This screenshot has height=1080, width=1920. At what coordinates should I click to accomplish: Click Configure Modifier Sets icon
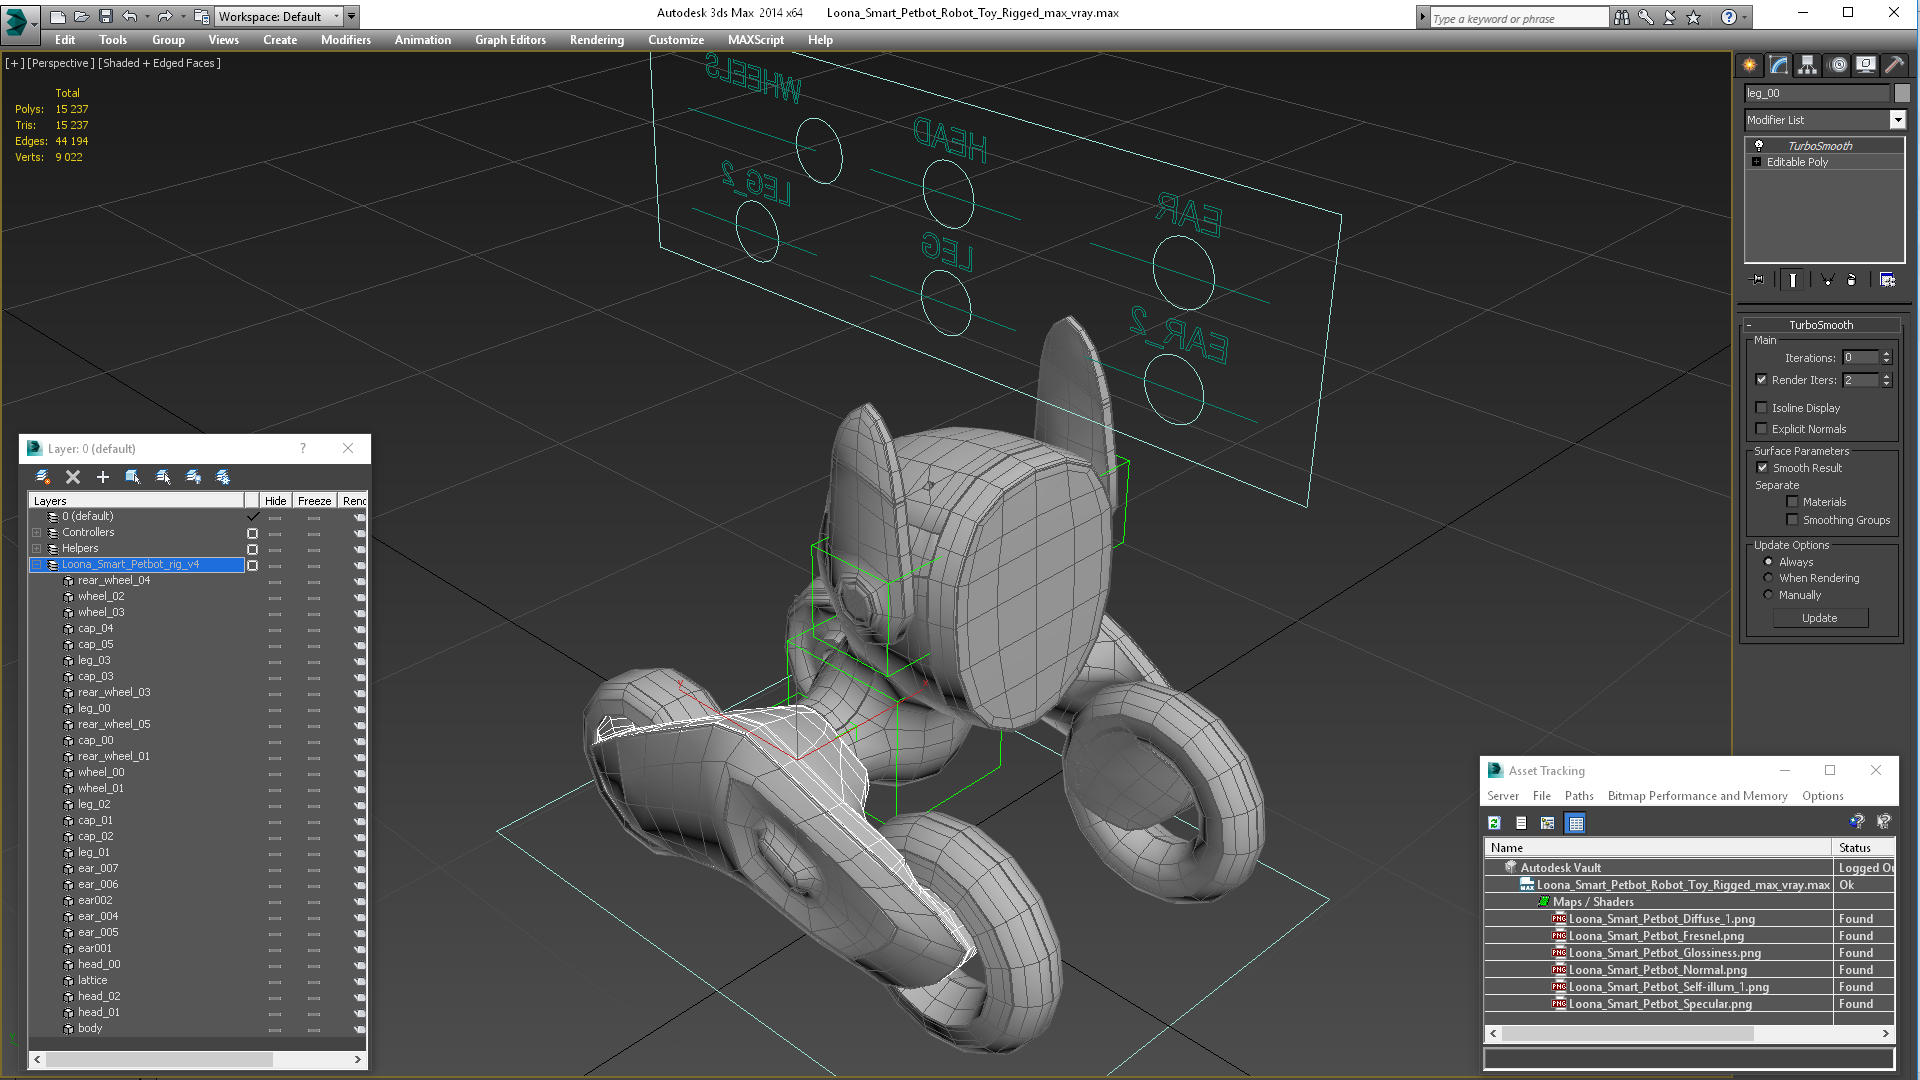pyautogui.click(x=1887, y=280)
